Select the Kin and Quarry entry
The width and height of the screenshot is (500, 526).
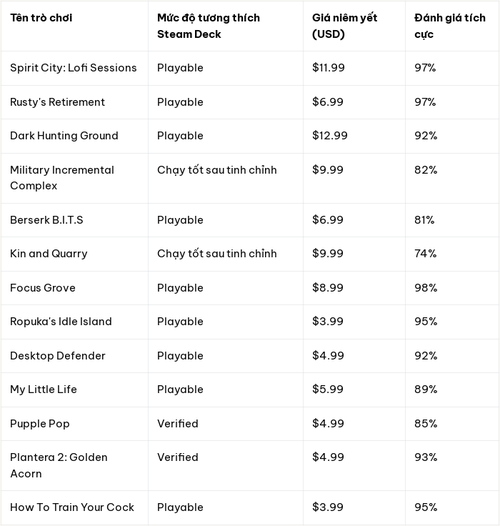point(49,254)
